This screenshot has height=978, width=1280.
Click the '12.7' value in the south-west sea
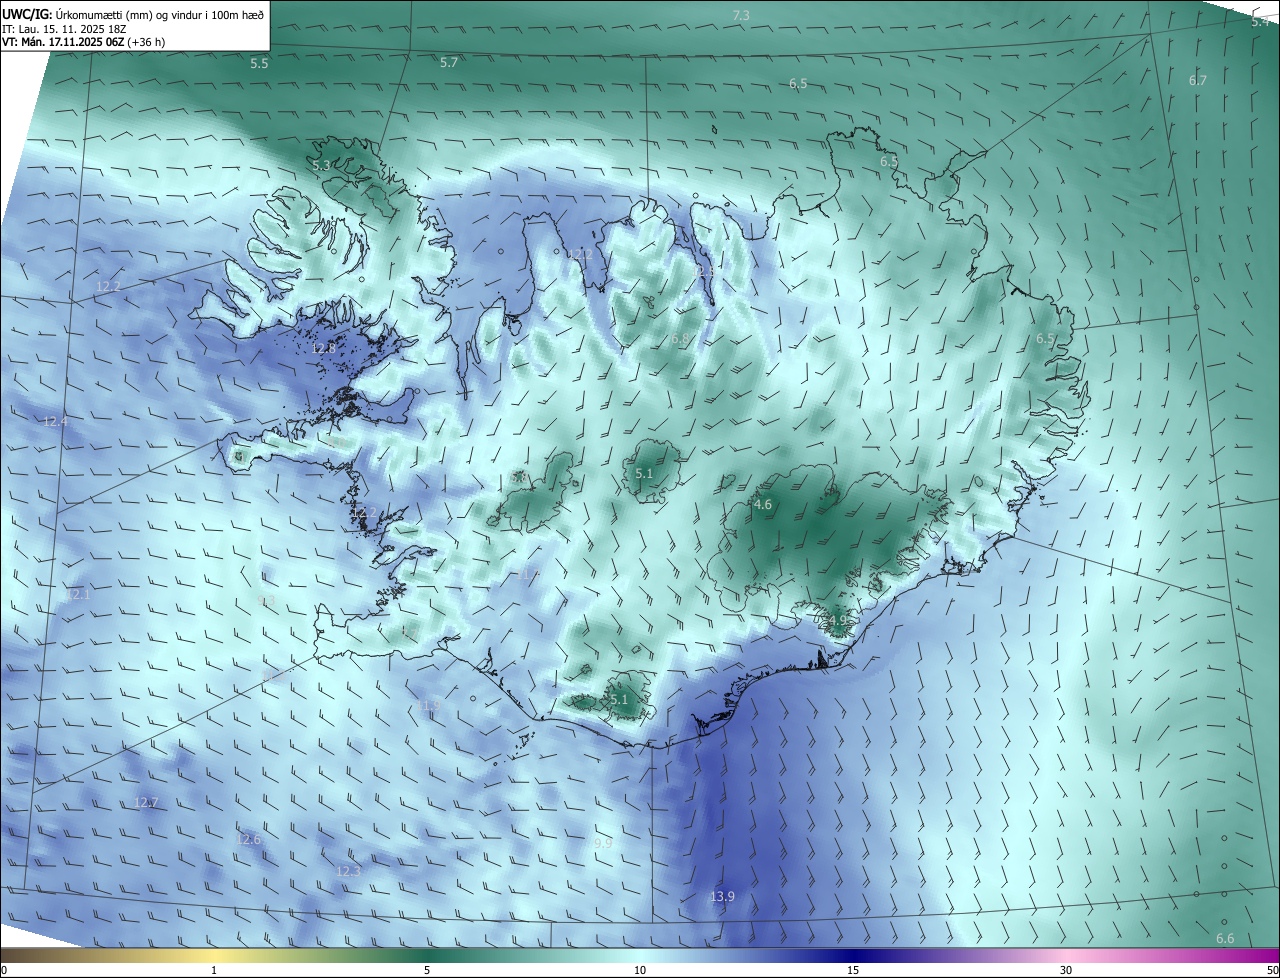coord(146,803)
